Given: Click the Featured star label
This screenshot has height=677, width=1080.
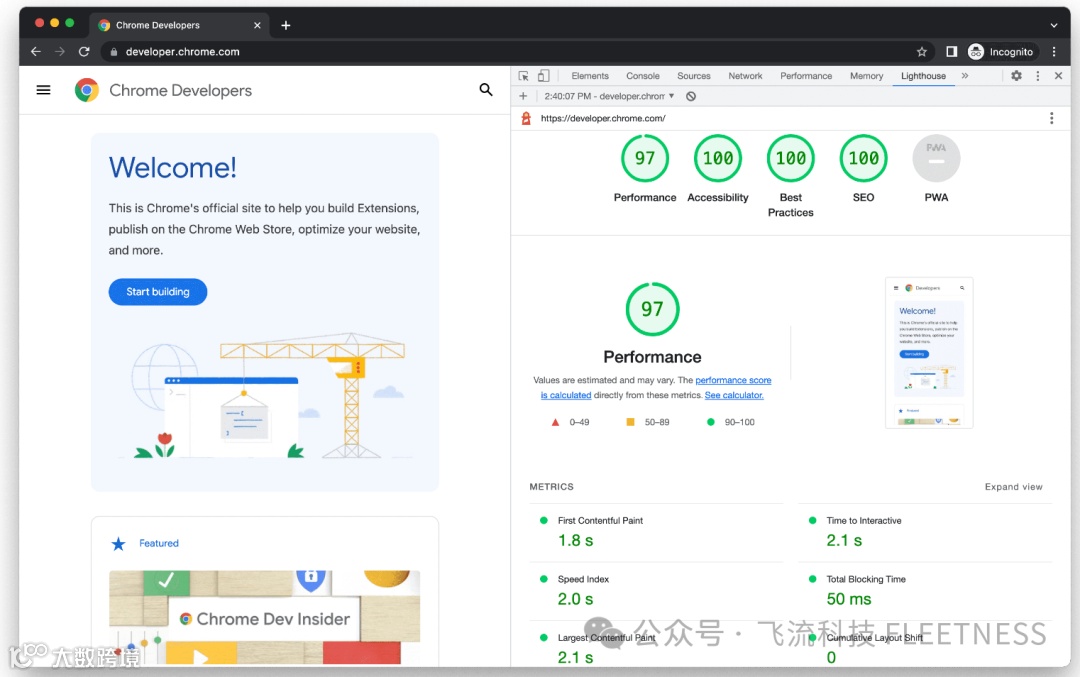Looking at the screenshot, I should tap(145, 543).
